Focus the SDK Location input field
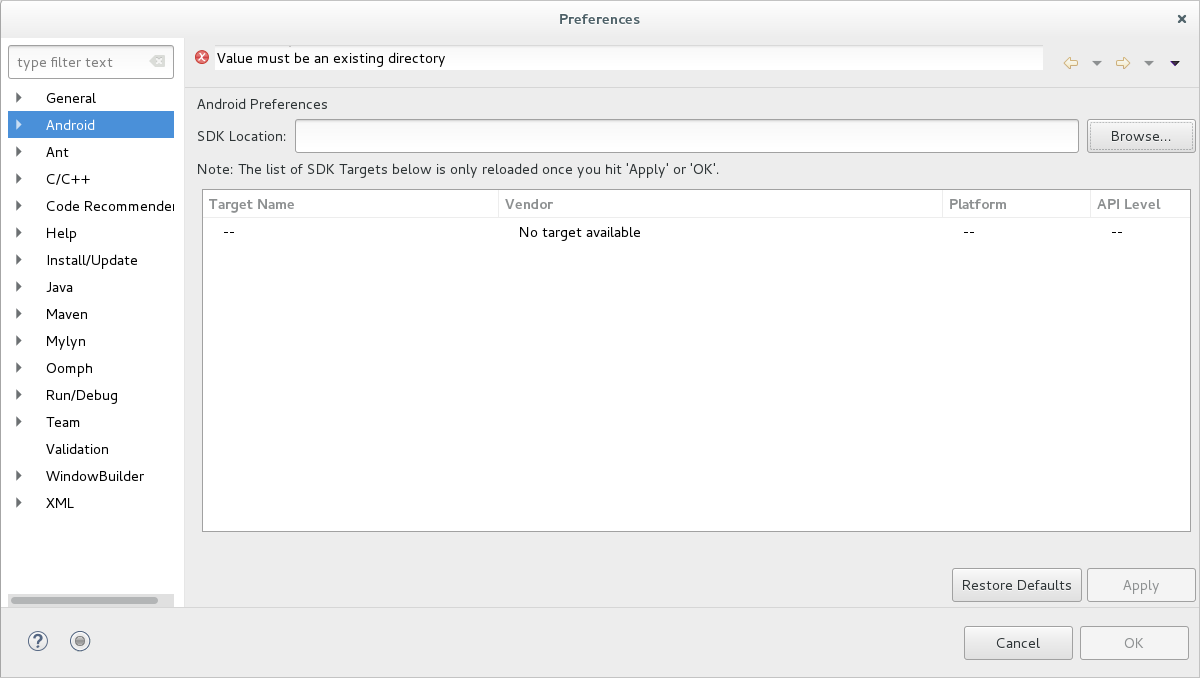Viewport: 1200px width, 678px height. tap(687, 136)
